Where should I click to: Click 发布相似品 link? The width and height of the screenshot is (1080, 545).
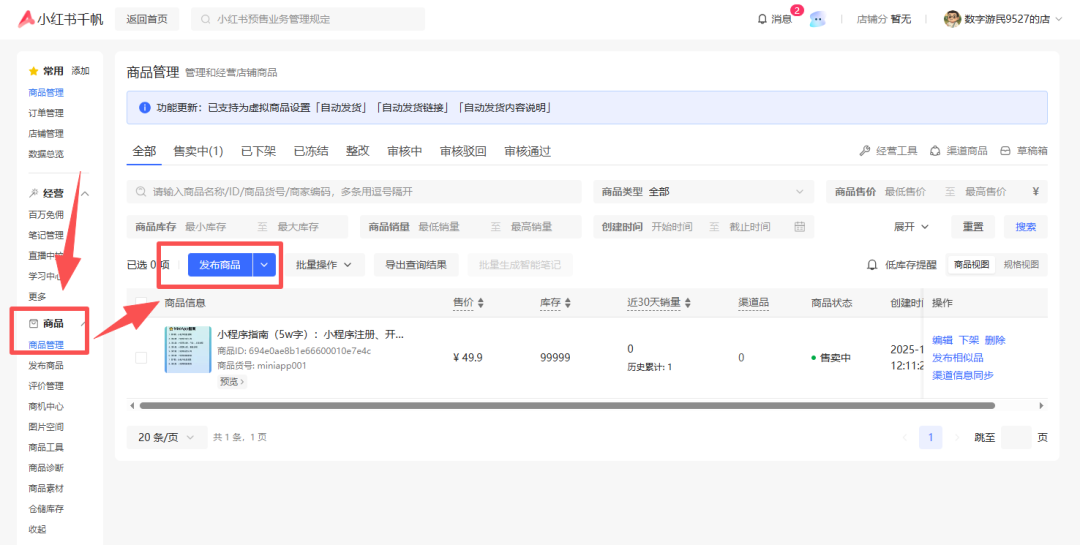[958, 358]
